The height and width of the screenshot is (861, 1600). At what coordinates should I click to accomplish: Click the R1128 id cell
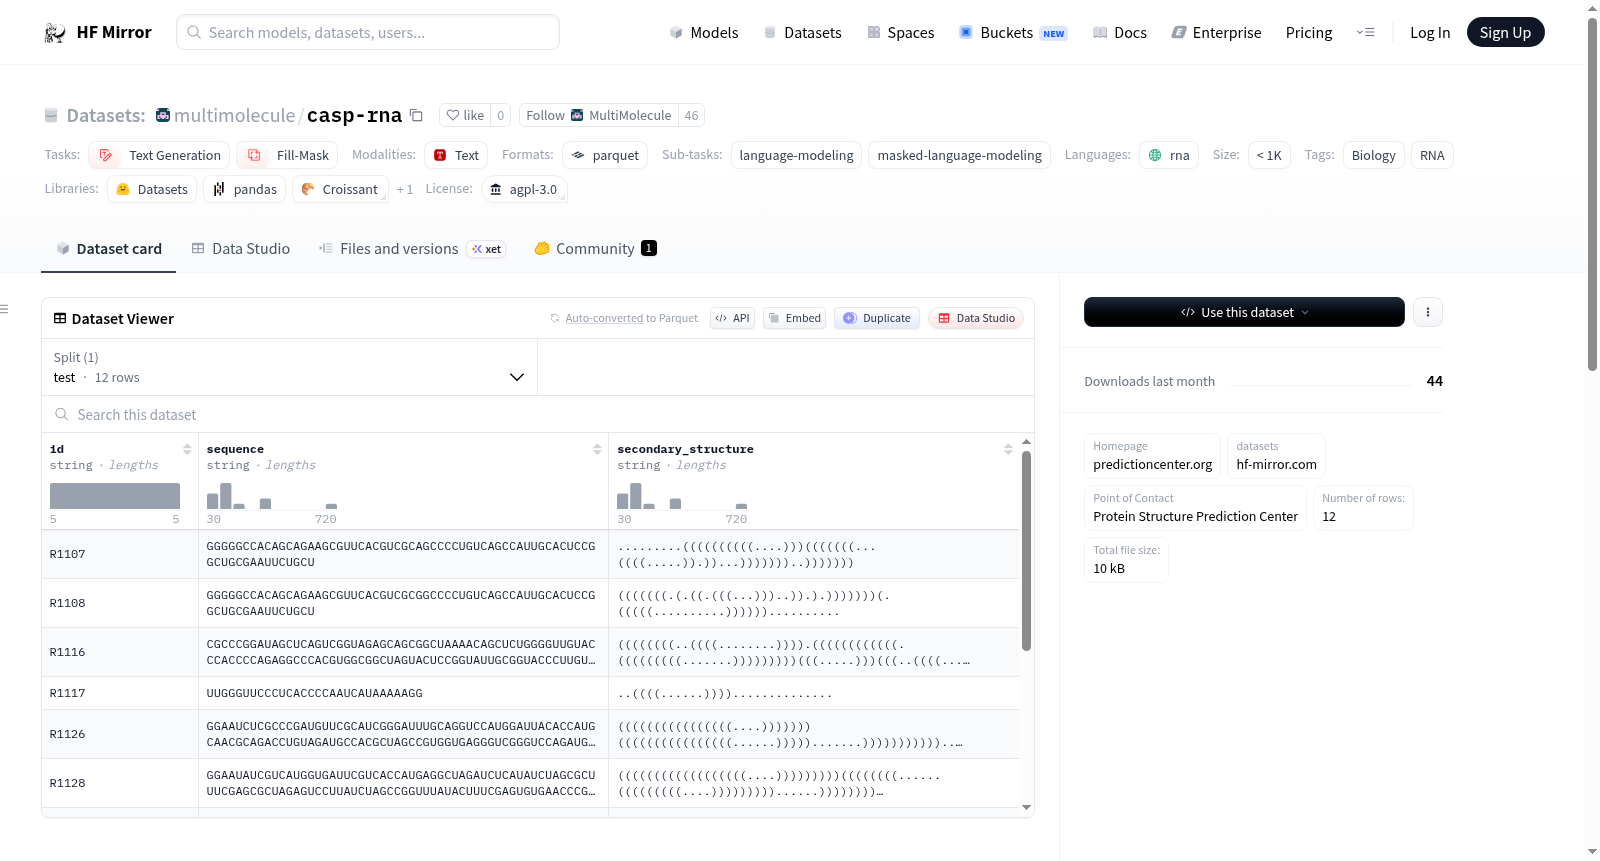tap(120, 783)
